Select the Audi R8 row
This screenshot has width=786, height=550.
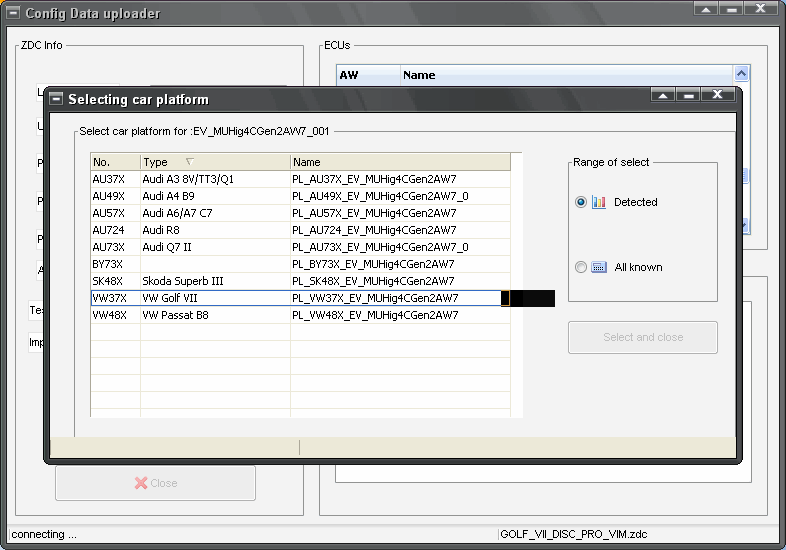coord(300,230)
